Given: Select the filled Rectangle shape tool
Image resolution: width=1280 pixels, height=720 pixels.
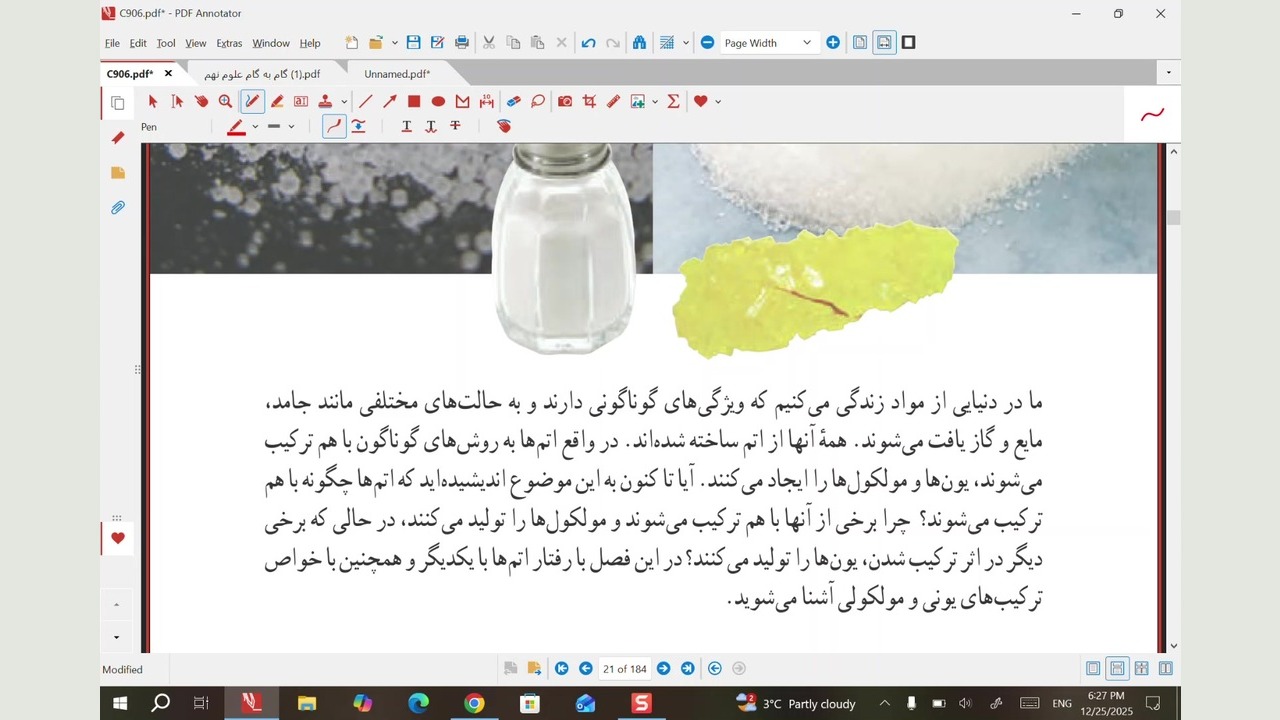Looking at the screenshot, I should click(x=414, y=101).
